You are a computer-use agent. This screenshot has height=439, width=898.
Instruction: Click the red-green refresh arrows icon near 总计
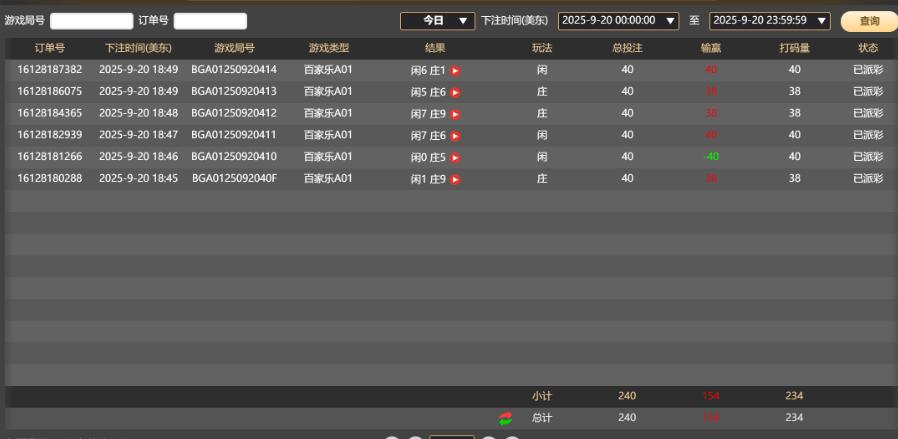click(x=505, y=418)
